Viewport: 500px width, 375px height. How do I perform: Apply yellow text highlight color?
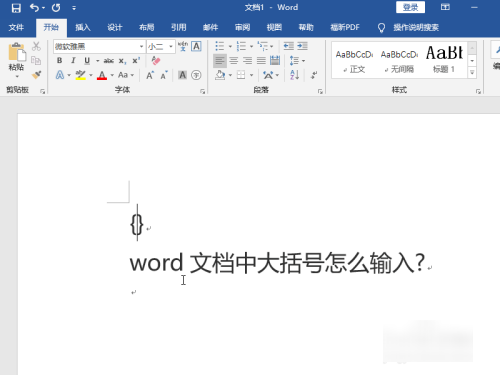[x=81, y=75]
